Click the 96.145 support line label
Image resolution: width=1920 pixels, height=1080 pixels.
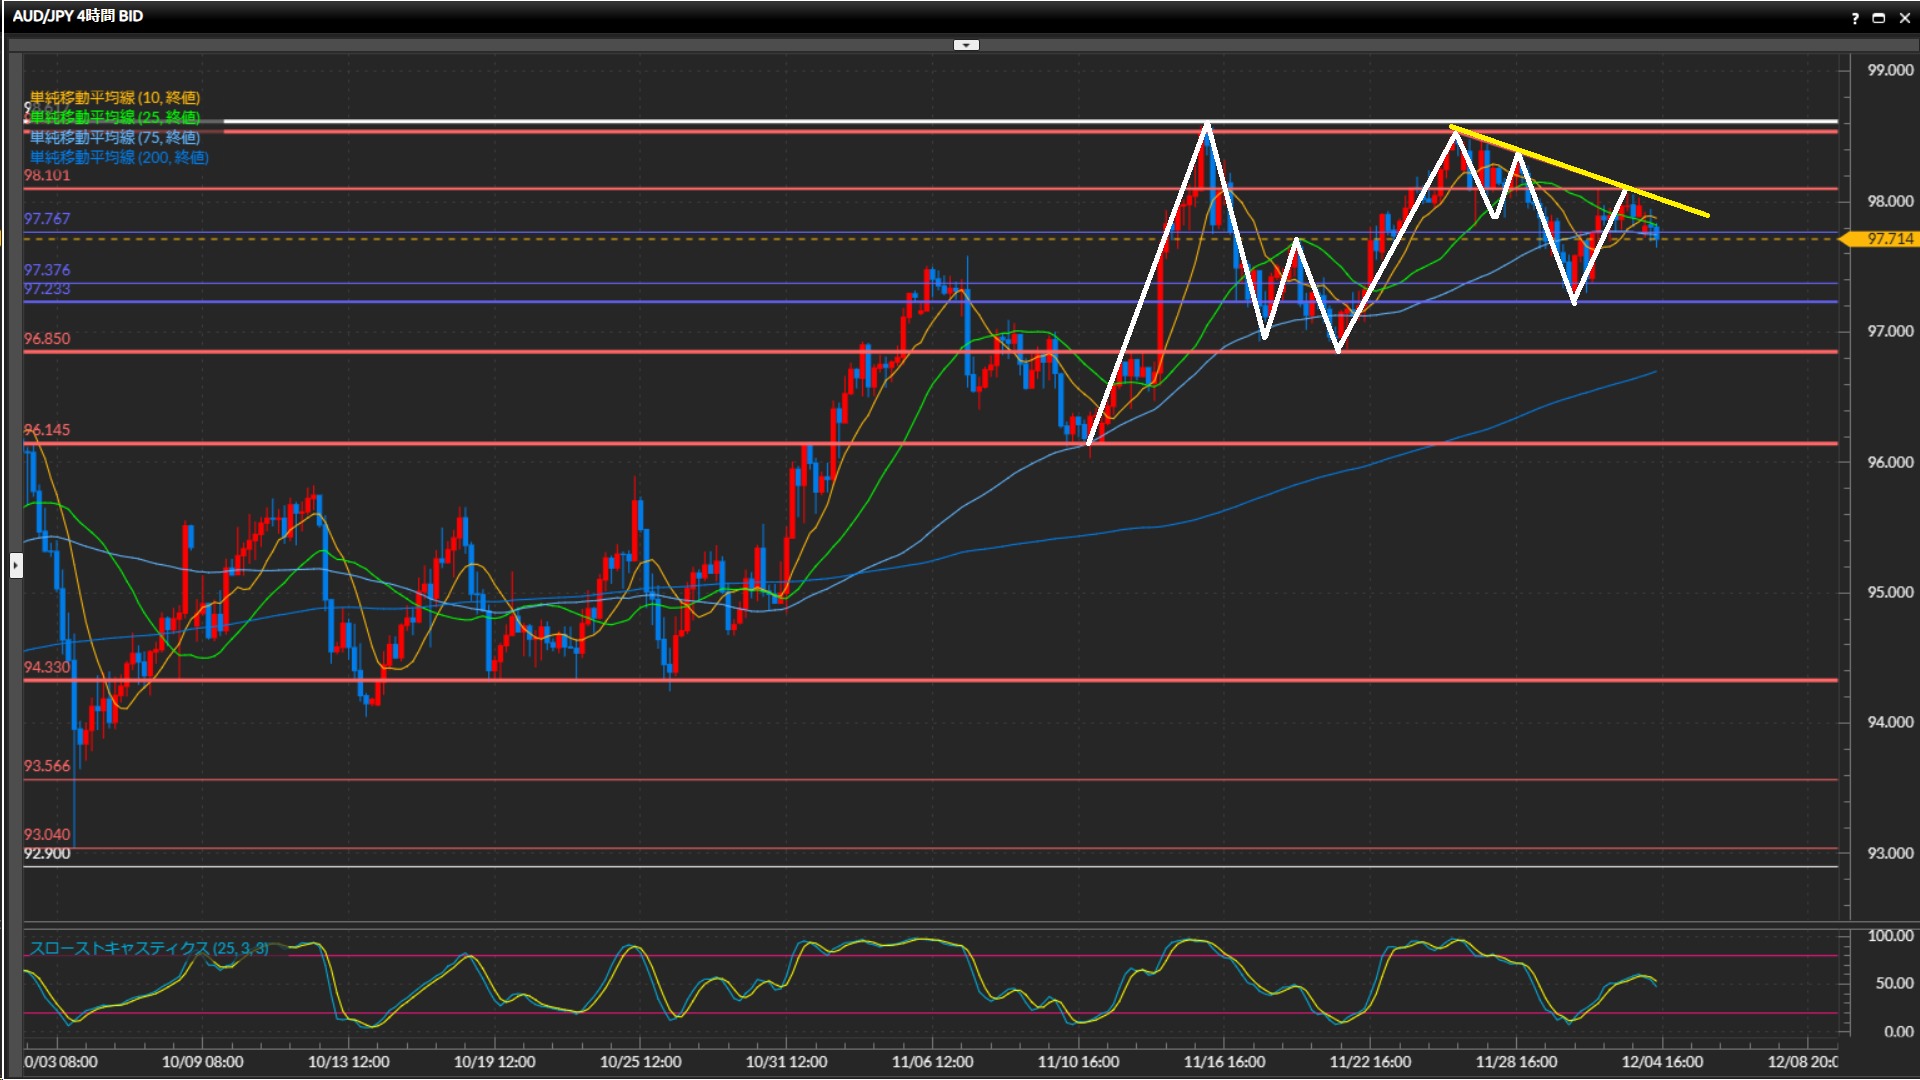point(47,430)
